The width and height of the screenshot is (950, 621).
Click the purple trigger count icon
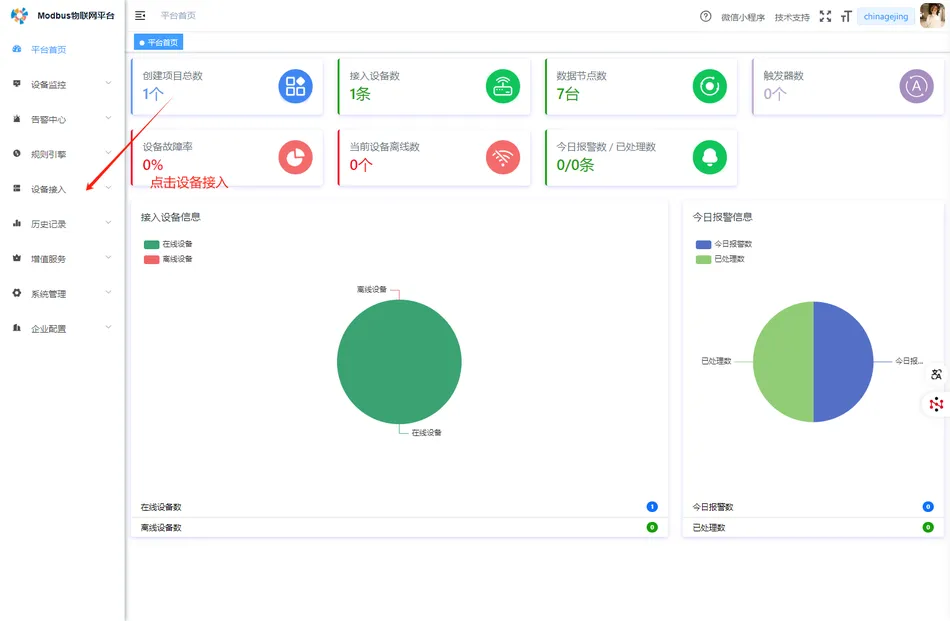[917, 86]
